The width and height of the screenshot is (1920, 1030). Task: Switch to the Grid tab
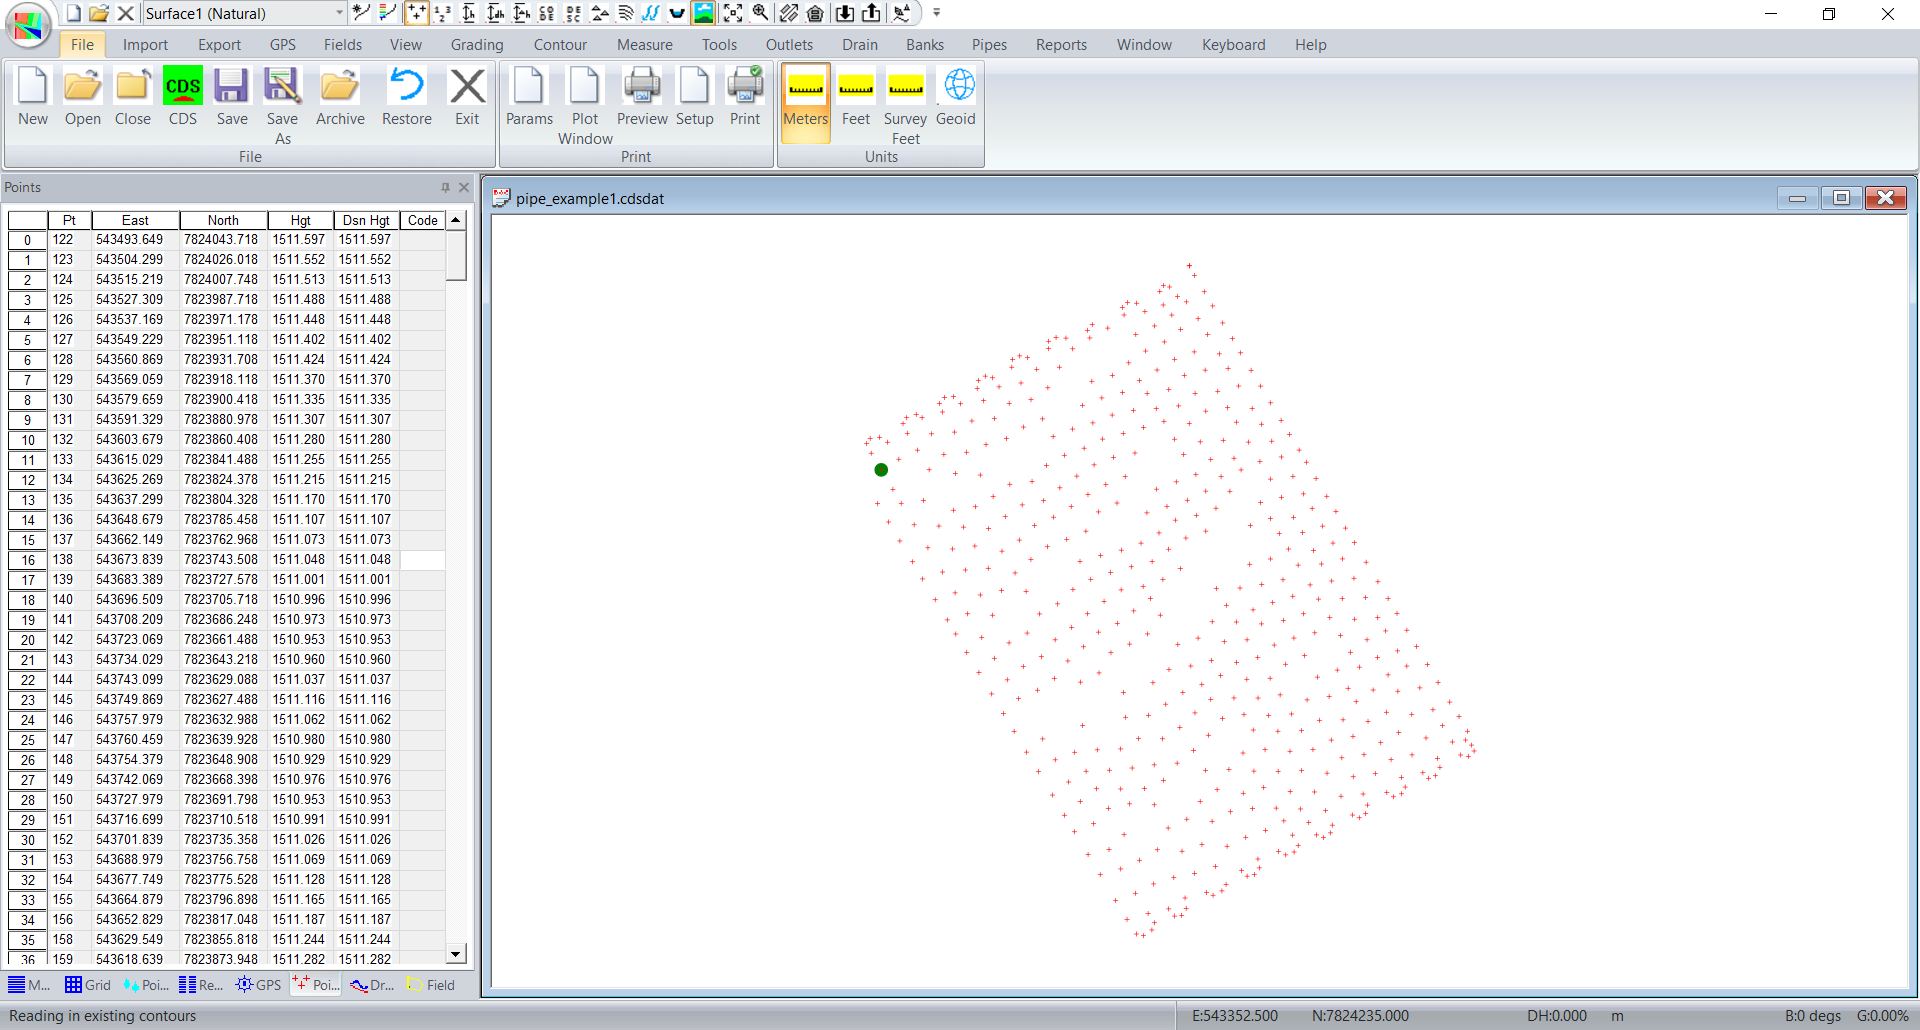(x=88, y=985)
